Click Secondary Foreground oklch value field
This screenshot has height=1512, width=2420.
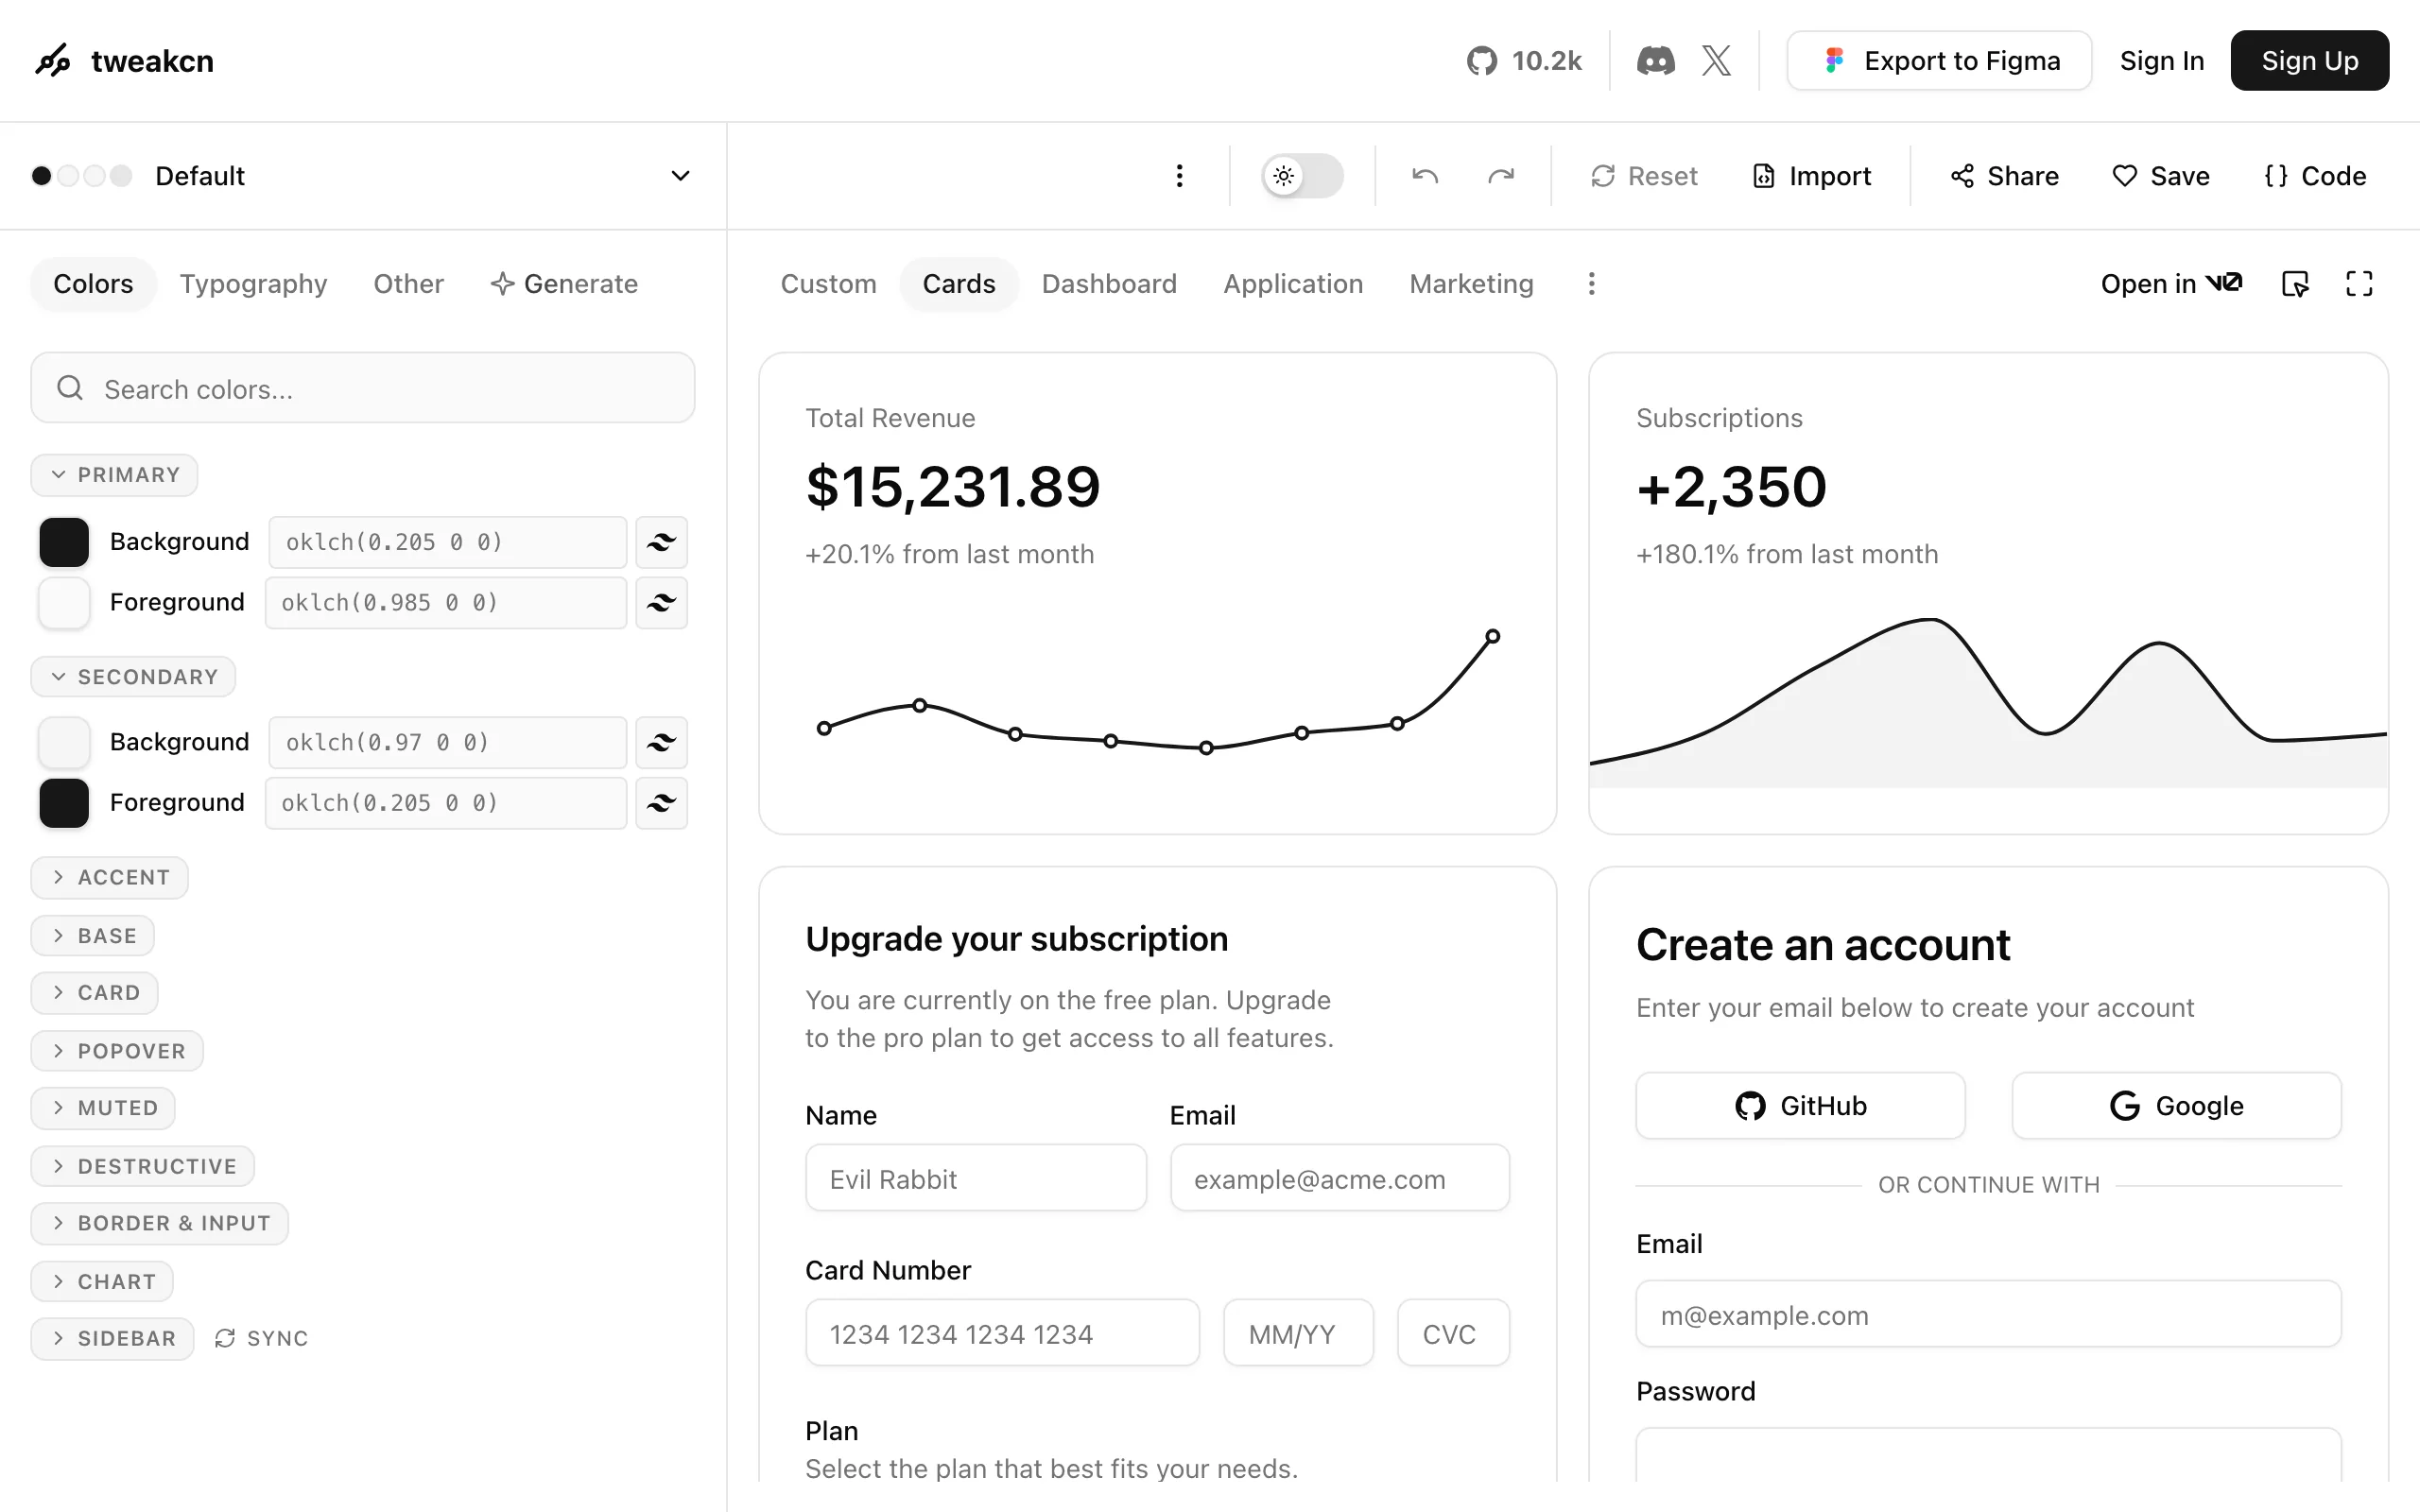coord(446,802)
